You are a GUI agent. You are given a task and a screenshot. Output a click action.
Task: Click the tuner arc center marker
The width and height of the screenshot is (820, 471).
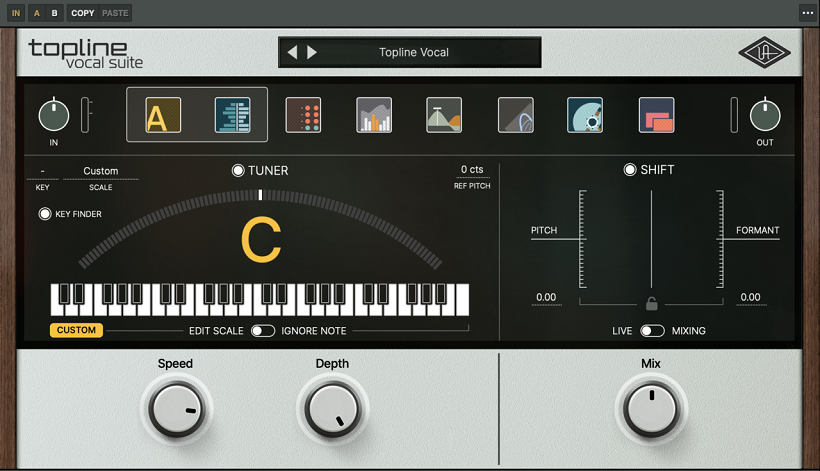260,194
